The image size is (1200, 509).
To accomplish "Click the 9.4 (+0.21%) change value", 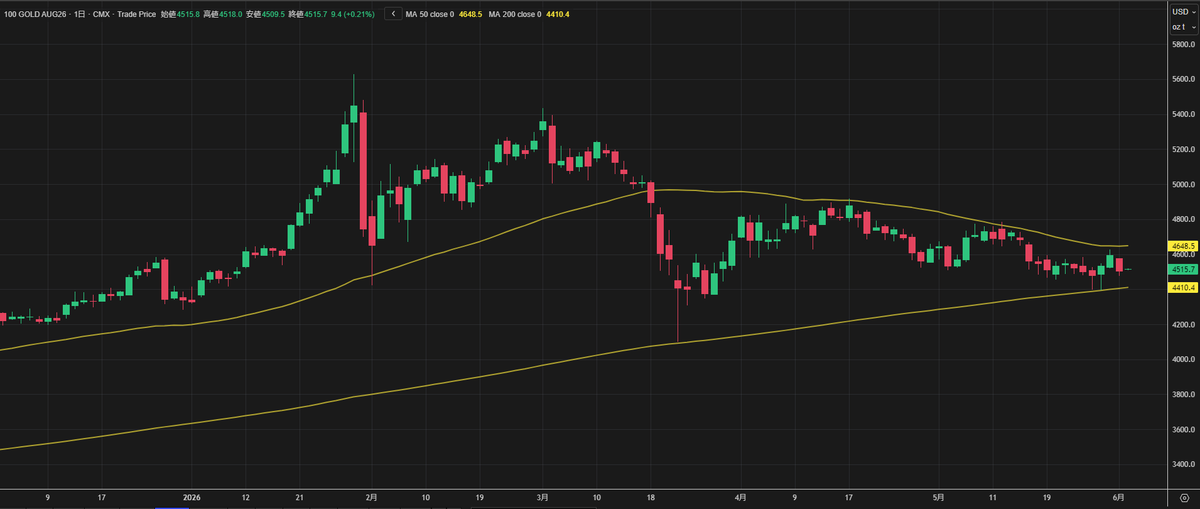I will [x=353, y=14].
